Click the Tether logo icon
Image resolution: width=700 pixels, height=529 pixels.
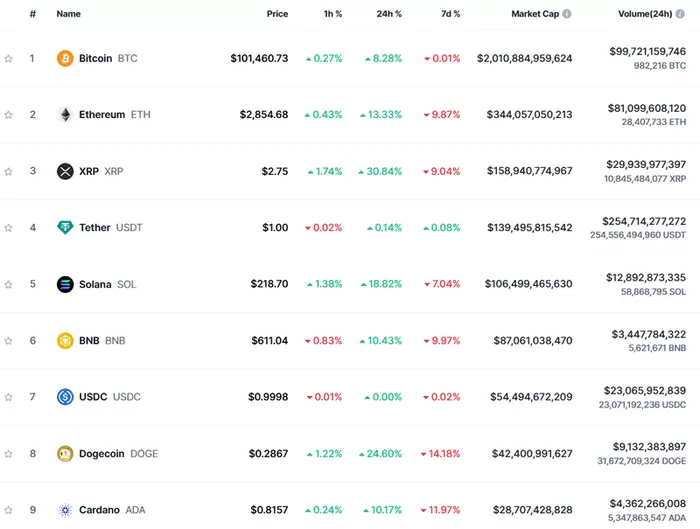[x=65, y=228]
